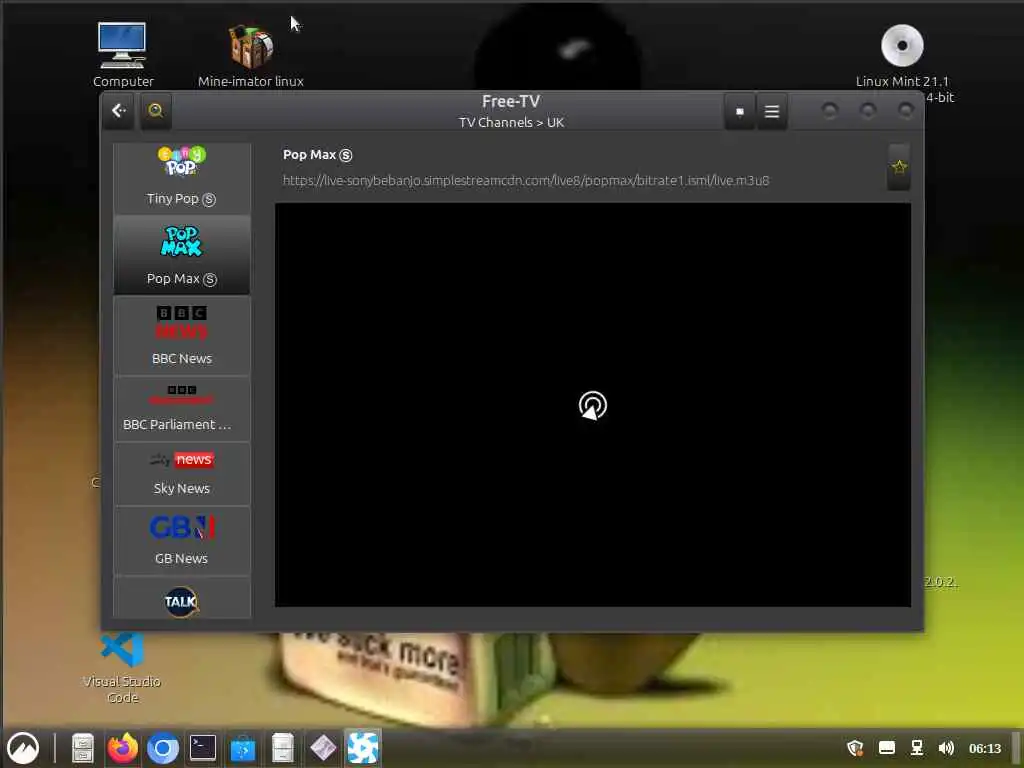Open the keyboard tray icon
Viewport: 1024px width, 768px height.
click(x=886, y=748)
